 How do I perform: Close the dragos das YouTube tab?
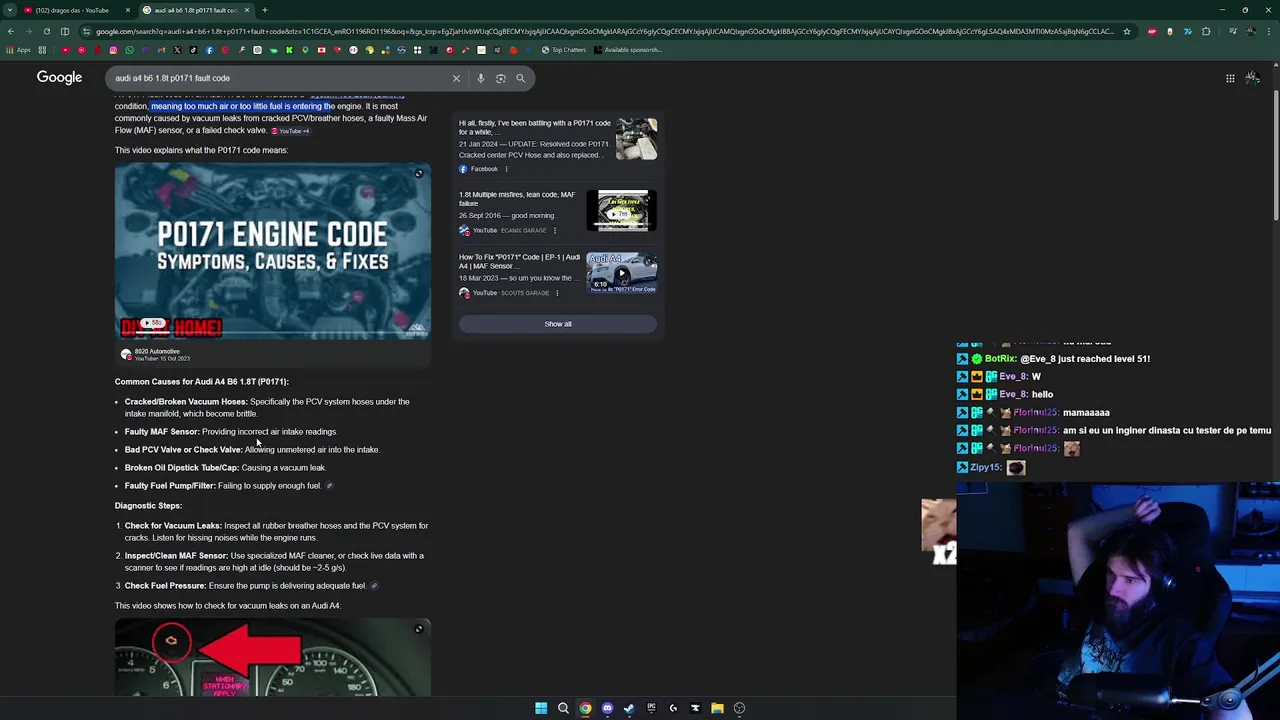click(128, 10)
